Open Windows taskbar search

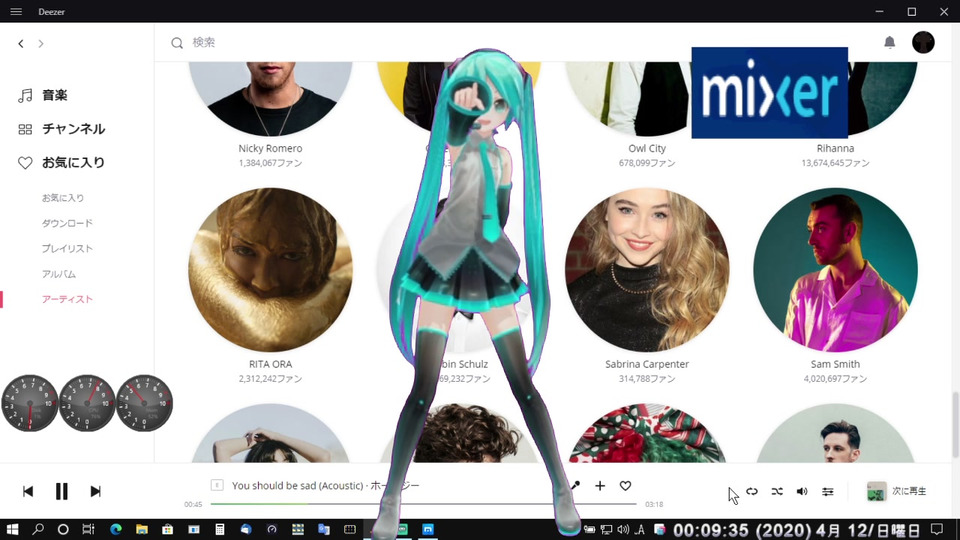coord(38,529)
